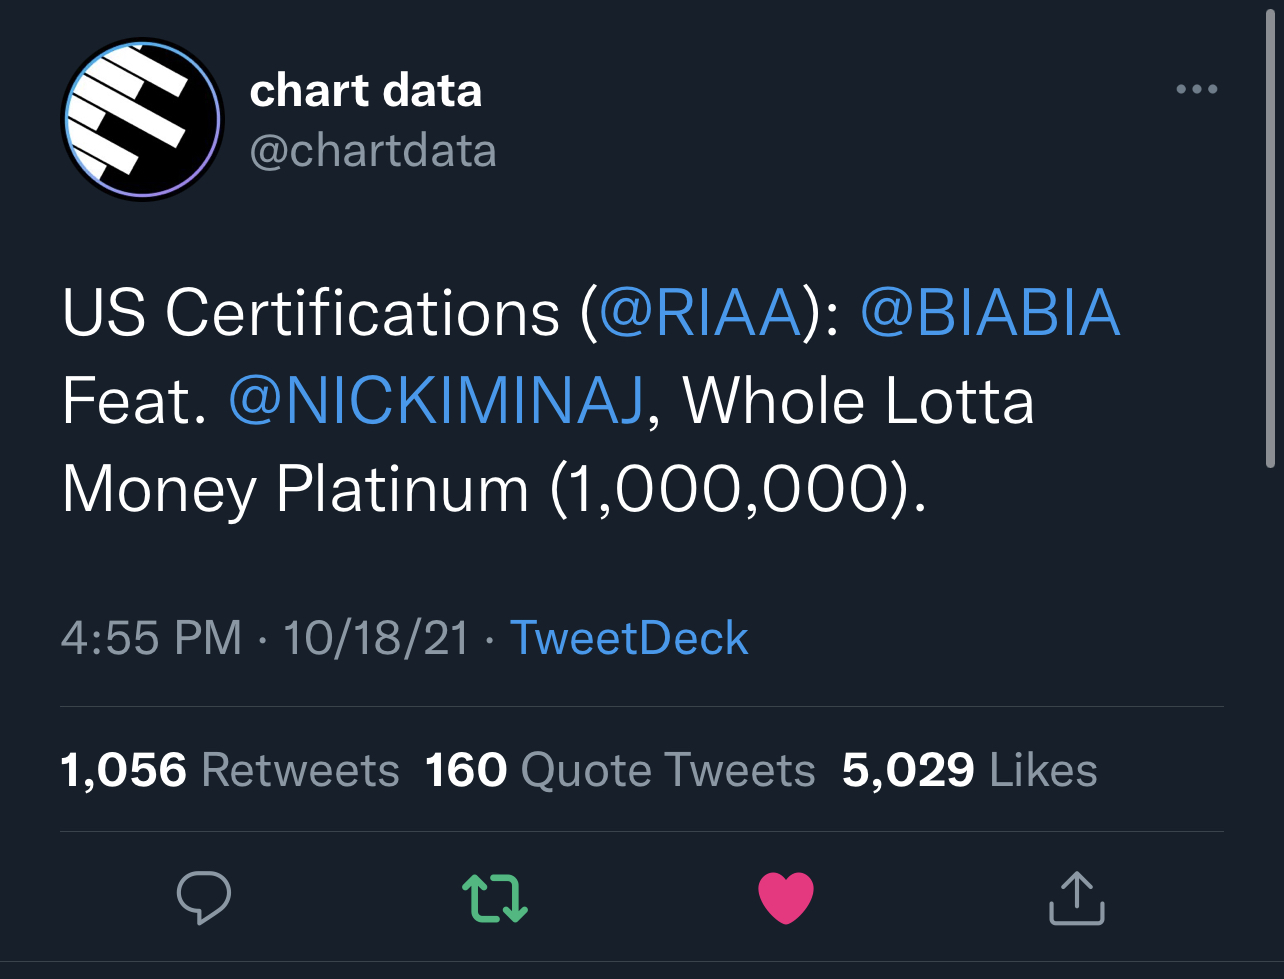This screenshot has width=1284, height=979.
Task: View the 160 Quote Tweets
Action: point(620,770)
